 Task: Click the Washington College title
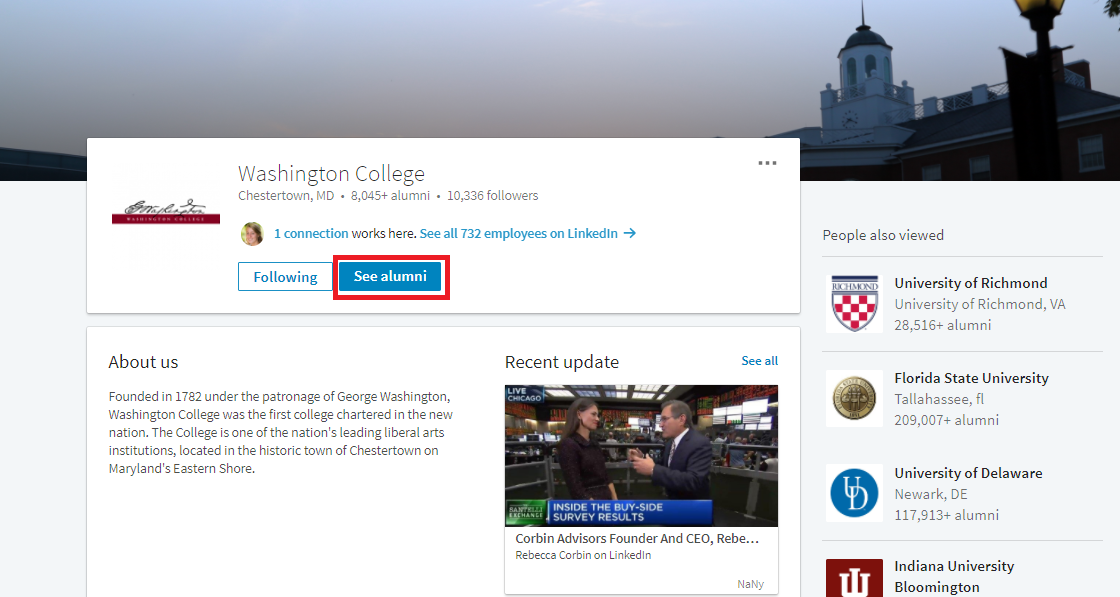[x=331, y=174]
